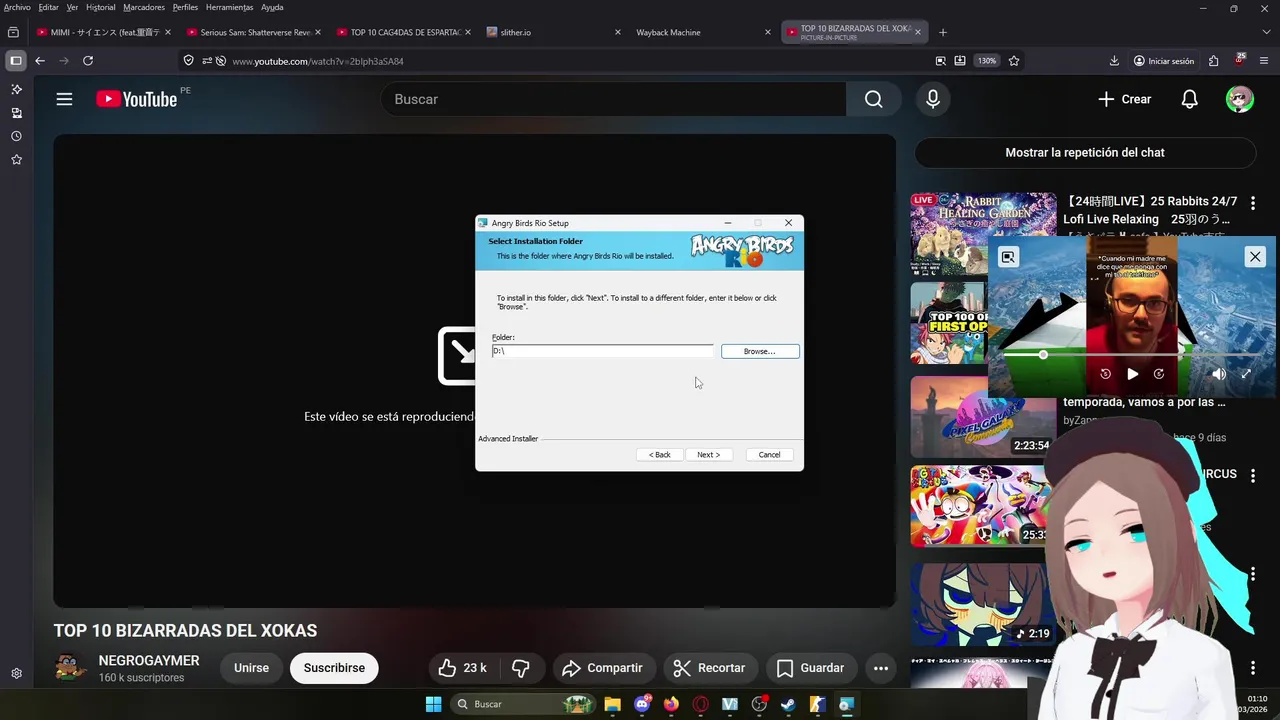Open options for 25 Rabbits 24/7 video
This screenshot has width=1280, height=720.
1253,203
